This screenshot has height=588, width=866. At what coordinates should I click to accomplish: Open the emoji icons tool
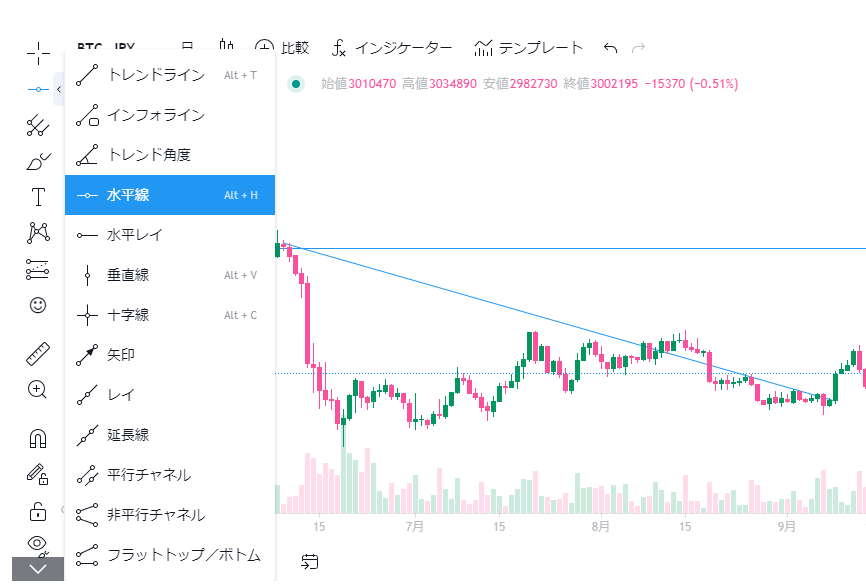(x=38, y=305)
